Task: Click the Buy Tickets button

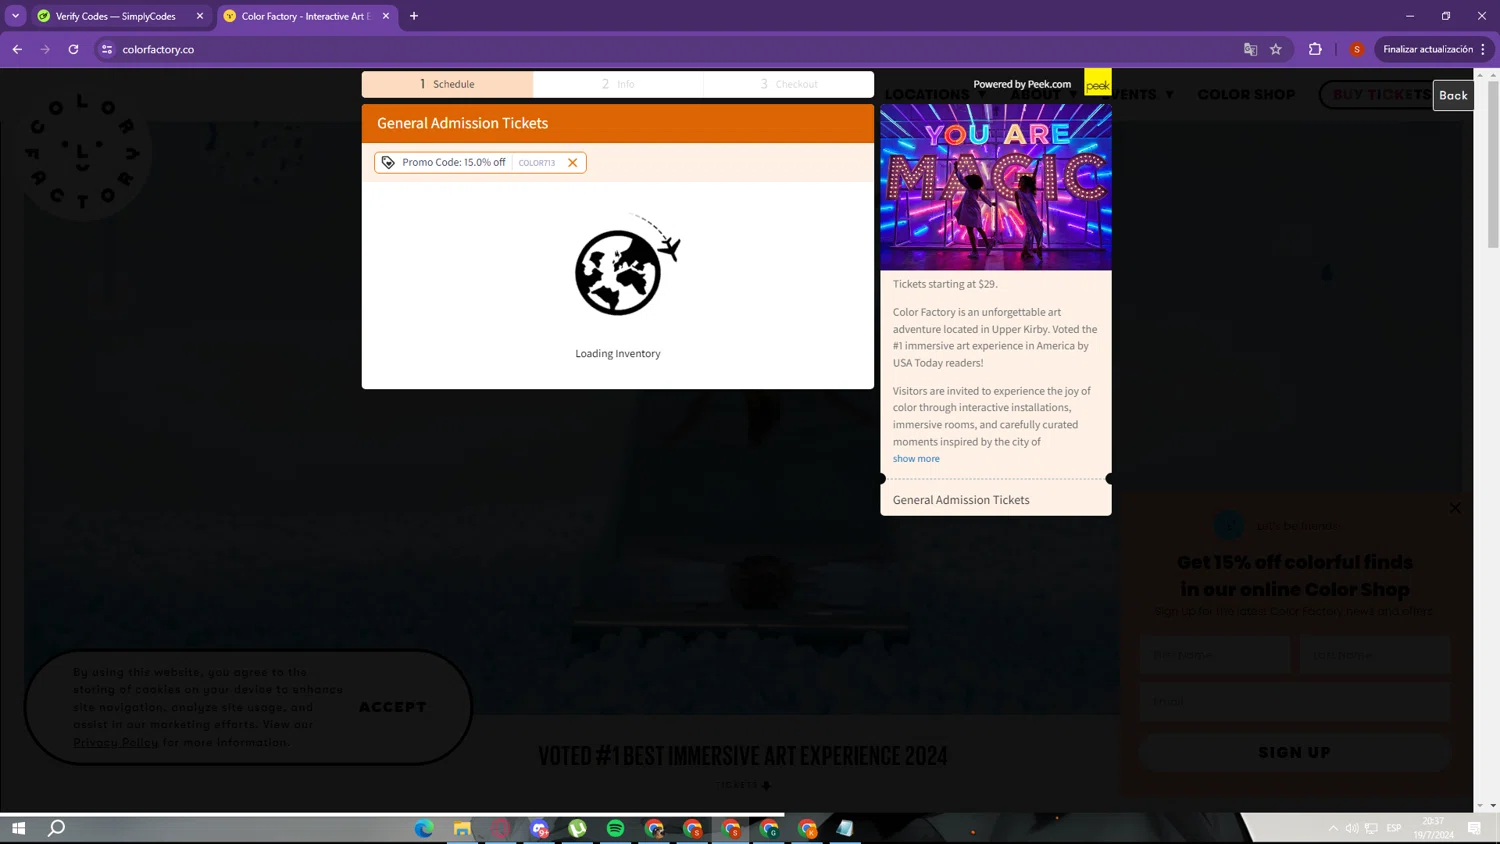Action: pyautogui.click(x=1380, y=95)
